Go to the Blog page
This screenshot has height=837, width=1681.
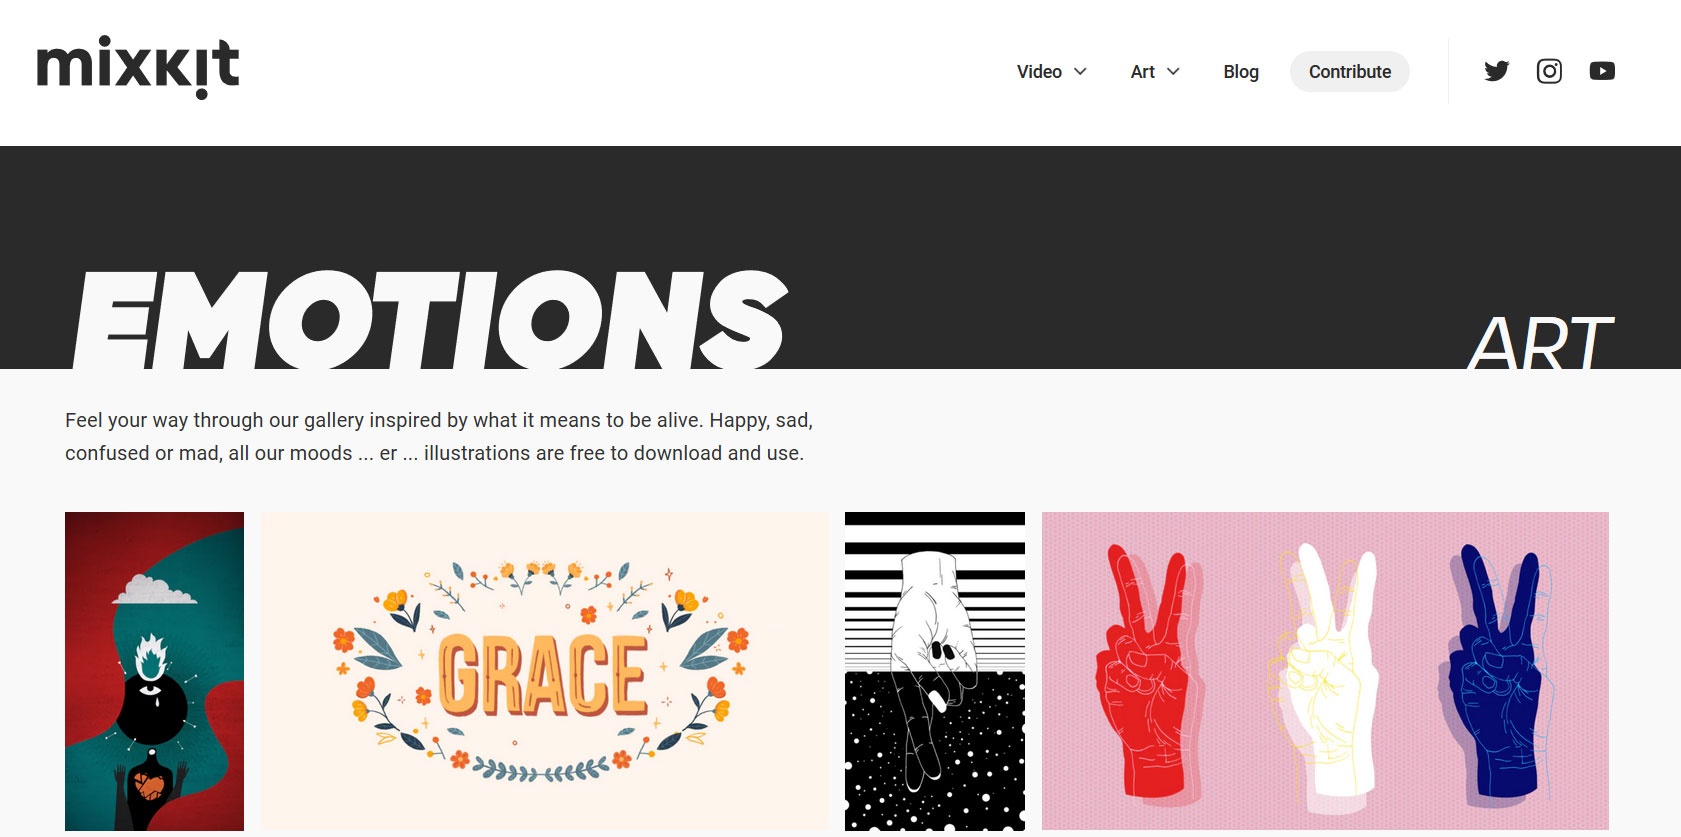(1241, 72)
